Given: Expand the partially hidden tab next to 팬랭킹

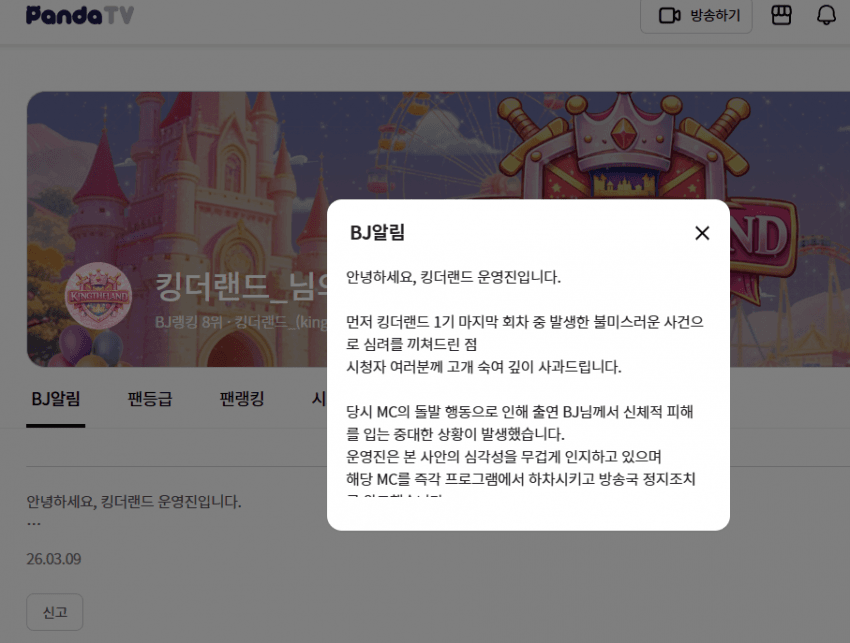Looking at the screenshot, I should [320, 398].
